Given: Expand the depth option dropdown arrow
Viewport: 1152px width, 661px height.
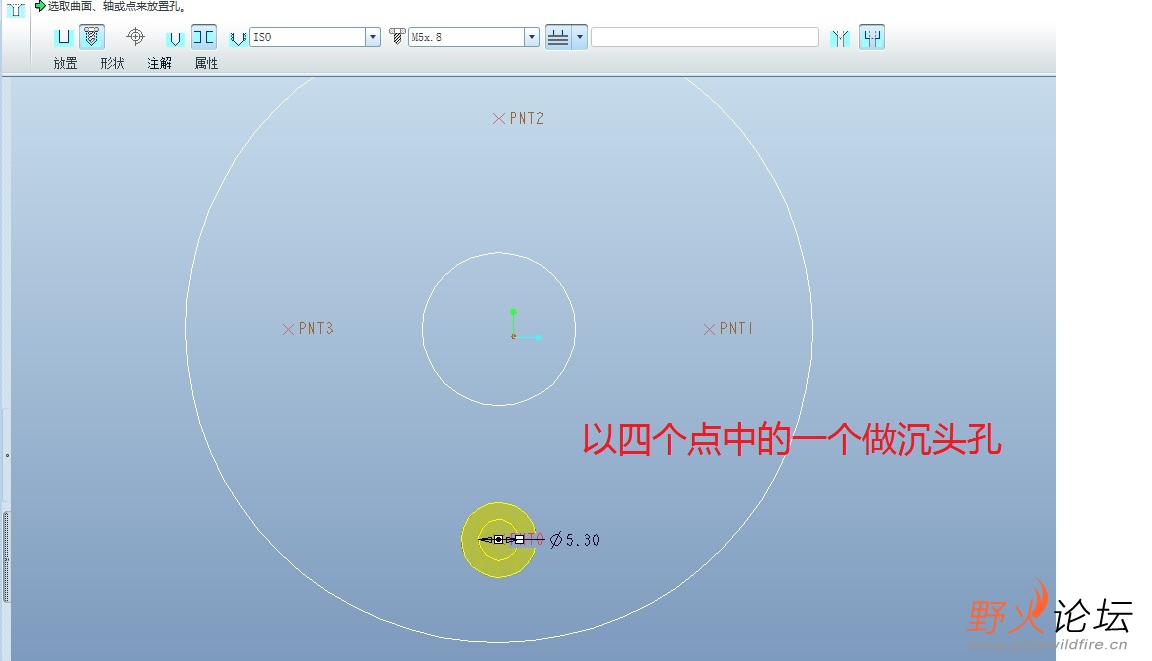Looking at the screenshot, I should (580, 37).
